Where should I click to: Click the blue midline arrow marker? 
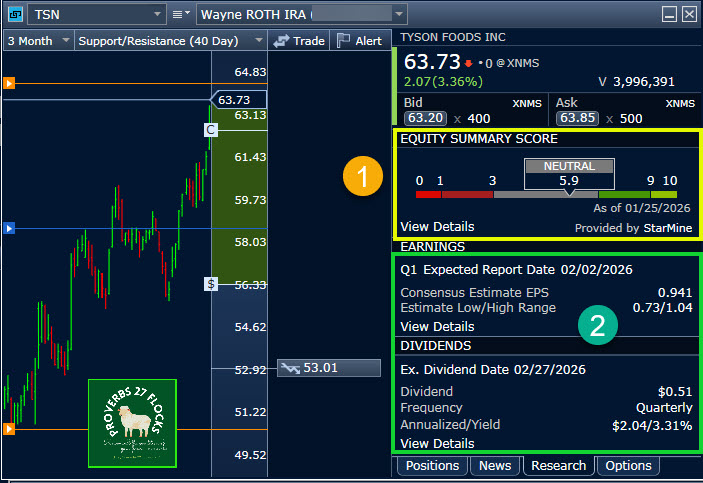tap(9, 229)
